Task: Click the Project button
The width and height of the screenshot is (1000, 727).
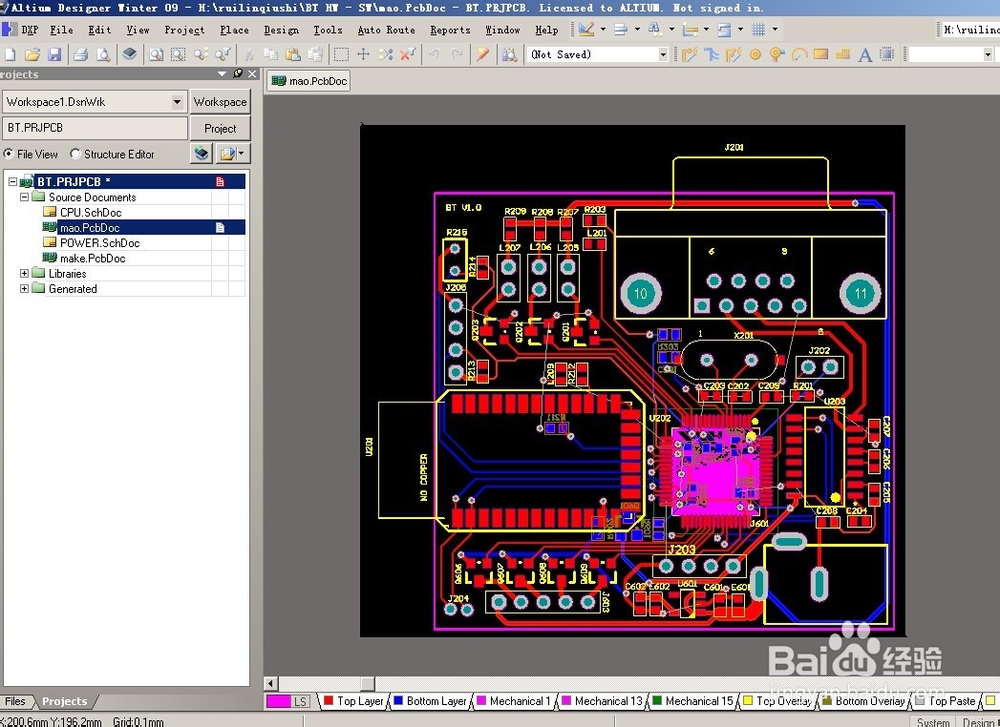Action: pyautogui.click(x=220, y=128)
